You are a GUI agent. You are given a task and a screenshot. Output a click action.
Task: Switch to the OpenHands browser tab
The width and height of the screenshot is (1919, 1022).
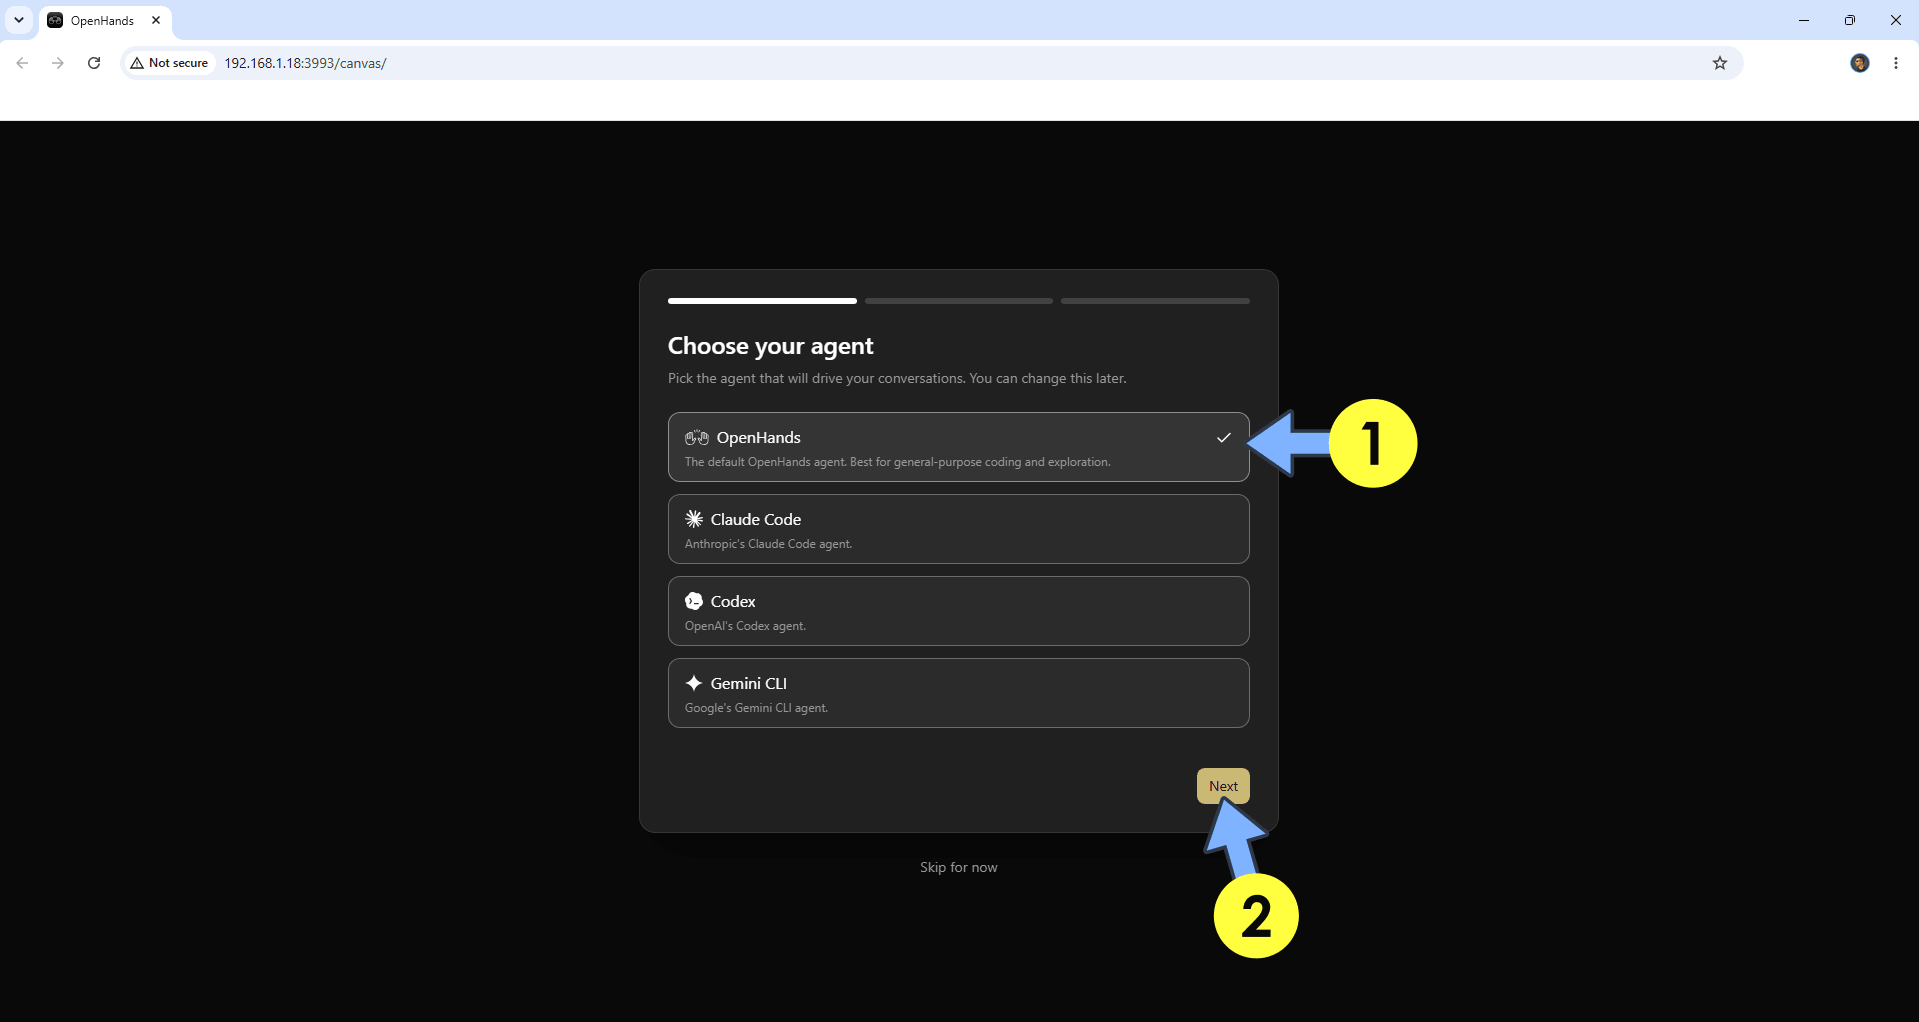pyautogui.click(x=106, y=21)
